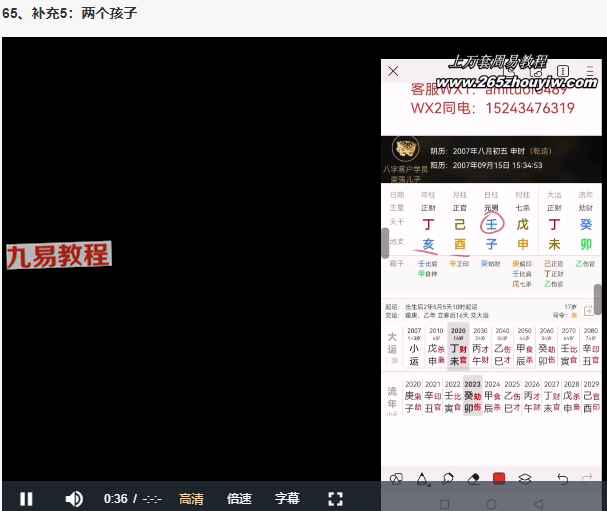Image resolution: width=607 pixels, height=511 pixels.
Task: Click the circled 壬 day stem
Action: [x=490, y=225]
